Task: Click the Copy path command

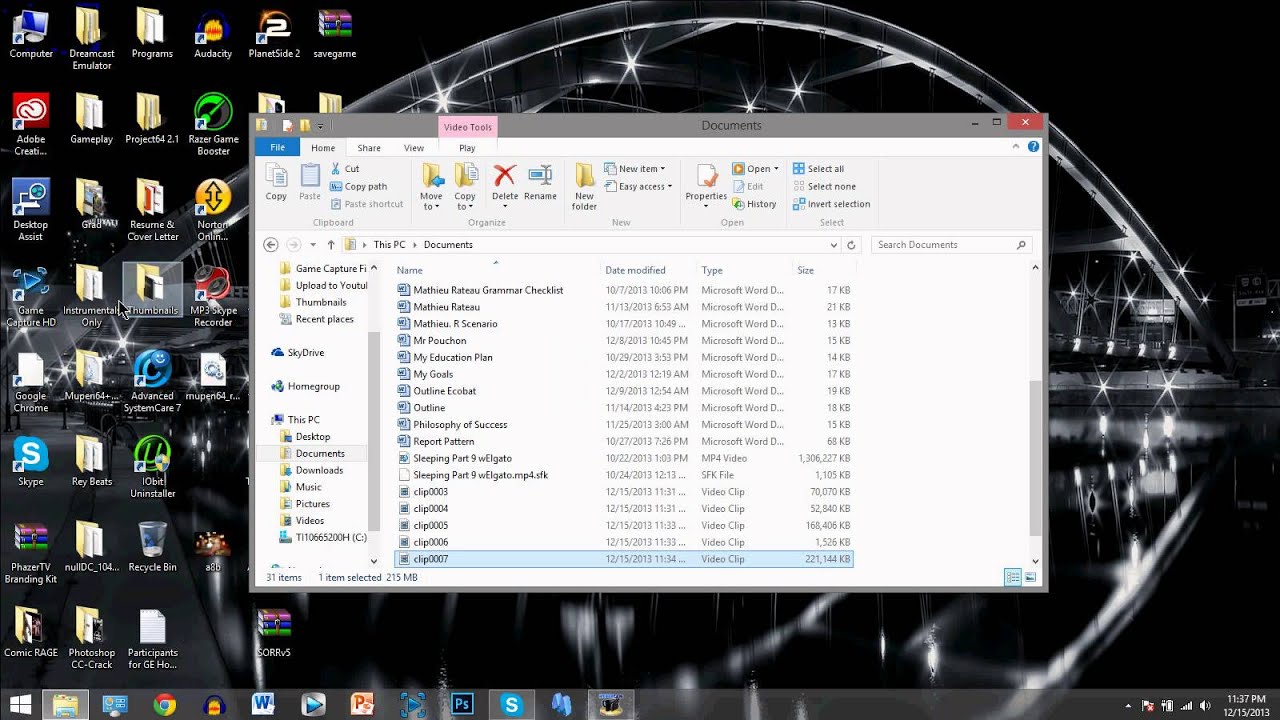Action: point(358,186)
